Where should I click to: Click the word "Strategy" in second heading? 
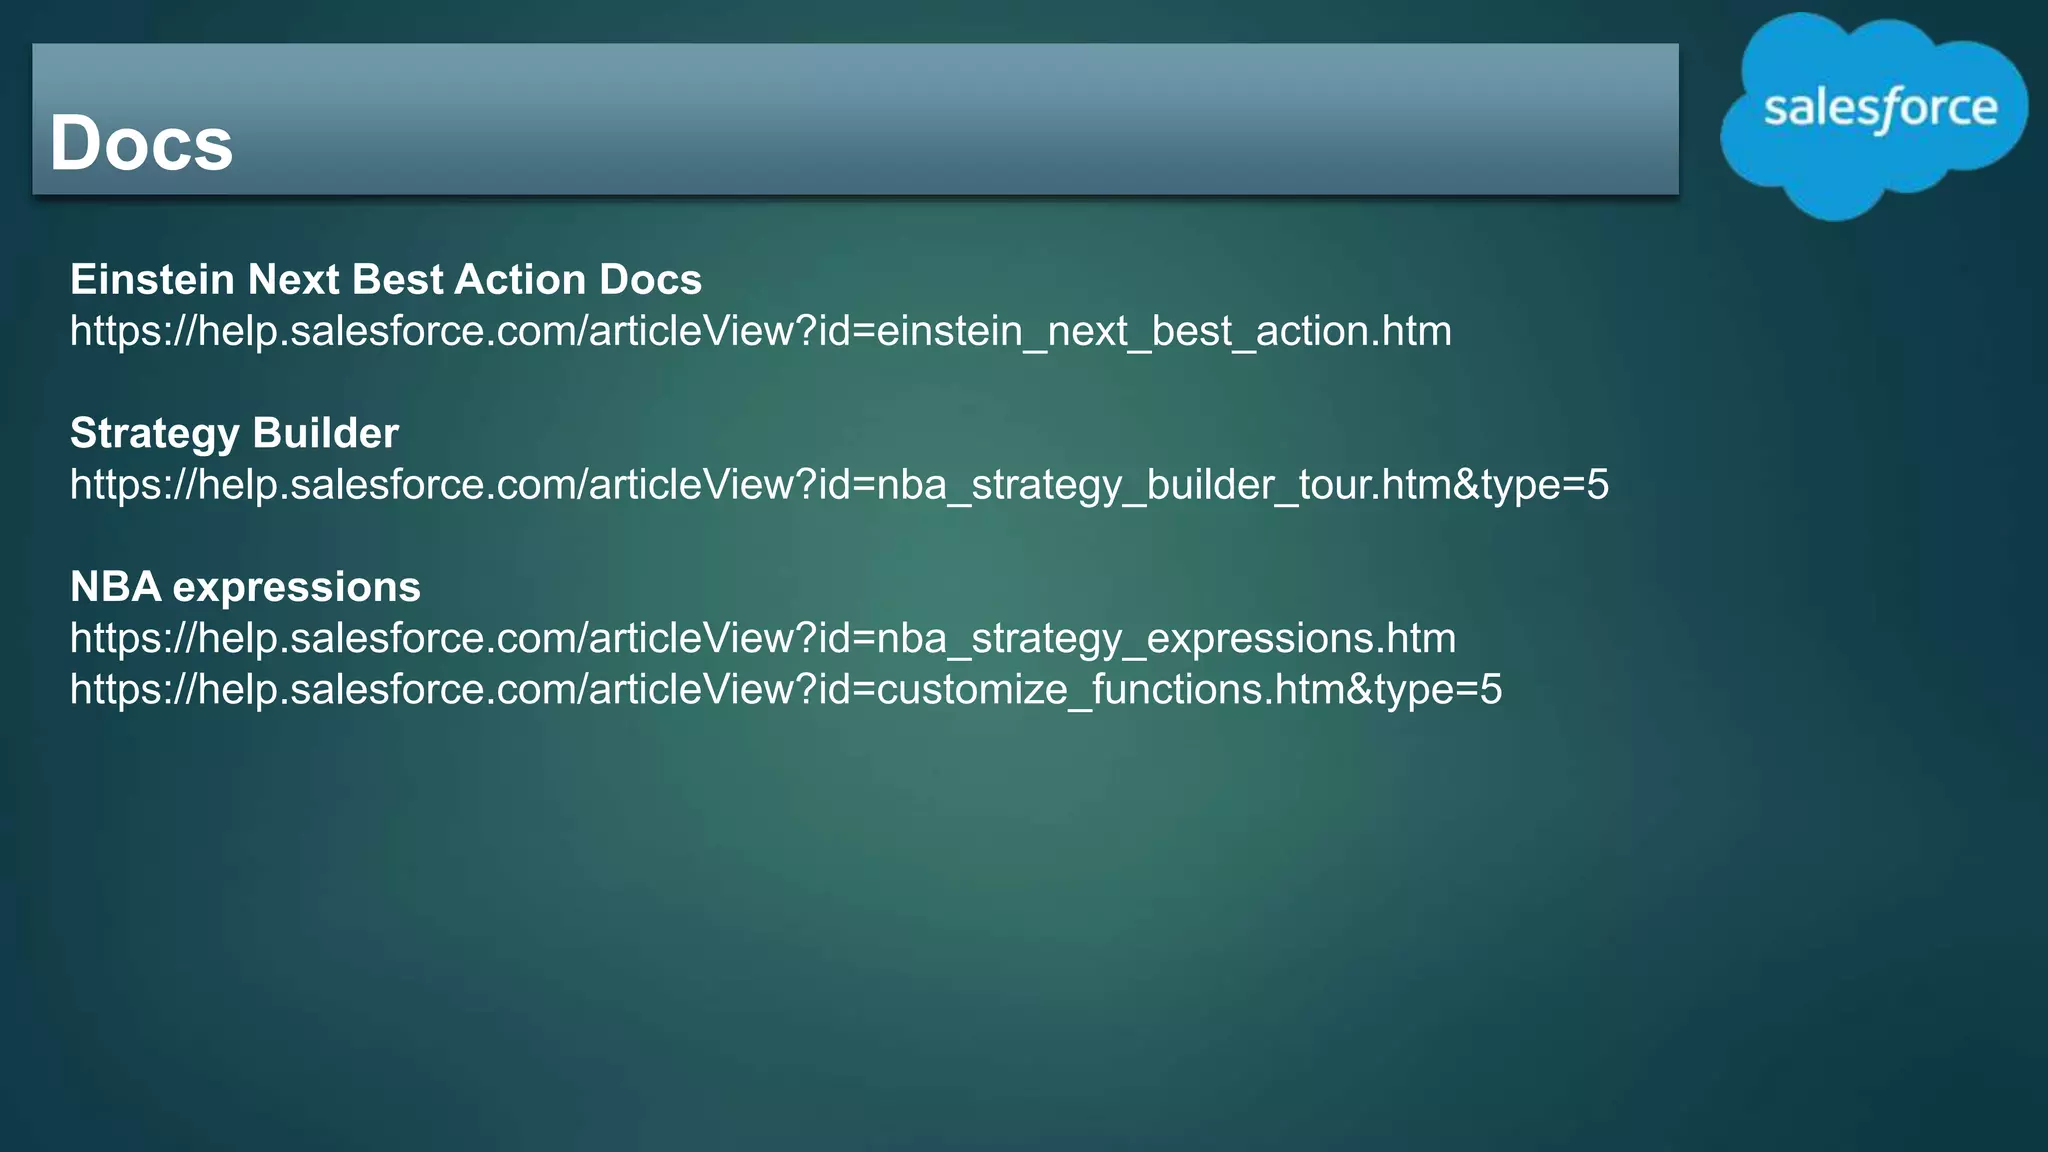click(x=155, y=433)
